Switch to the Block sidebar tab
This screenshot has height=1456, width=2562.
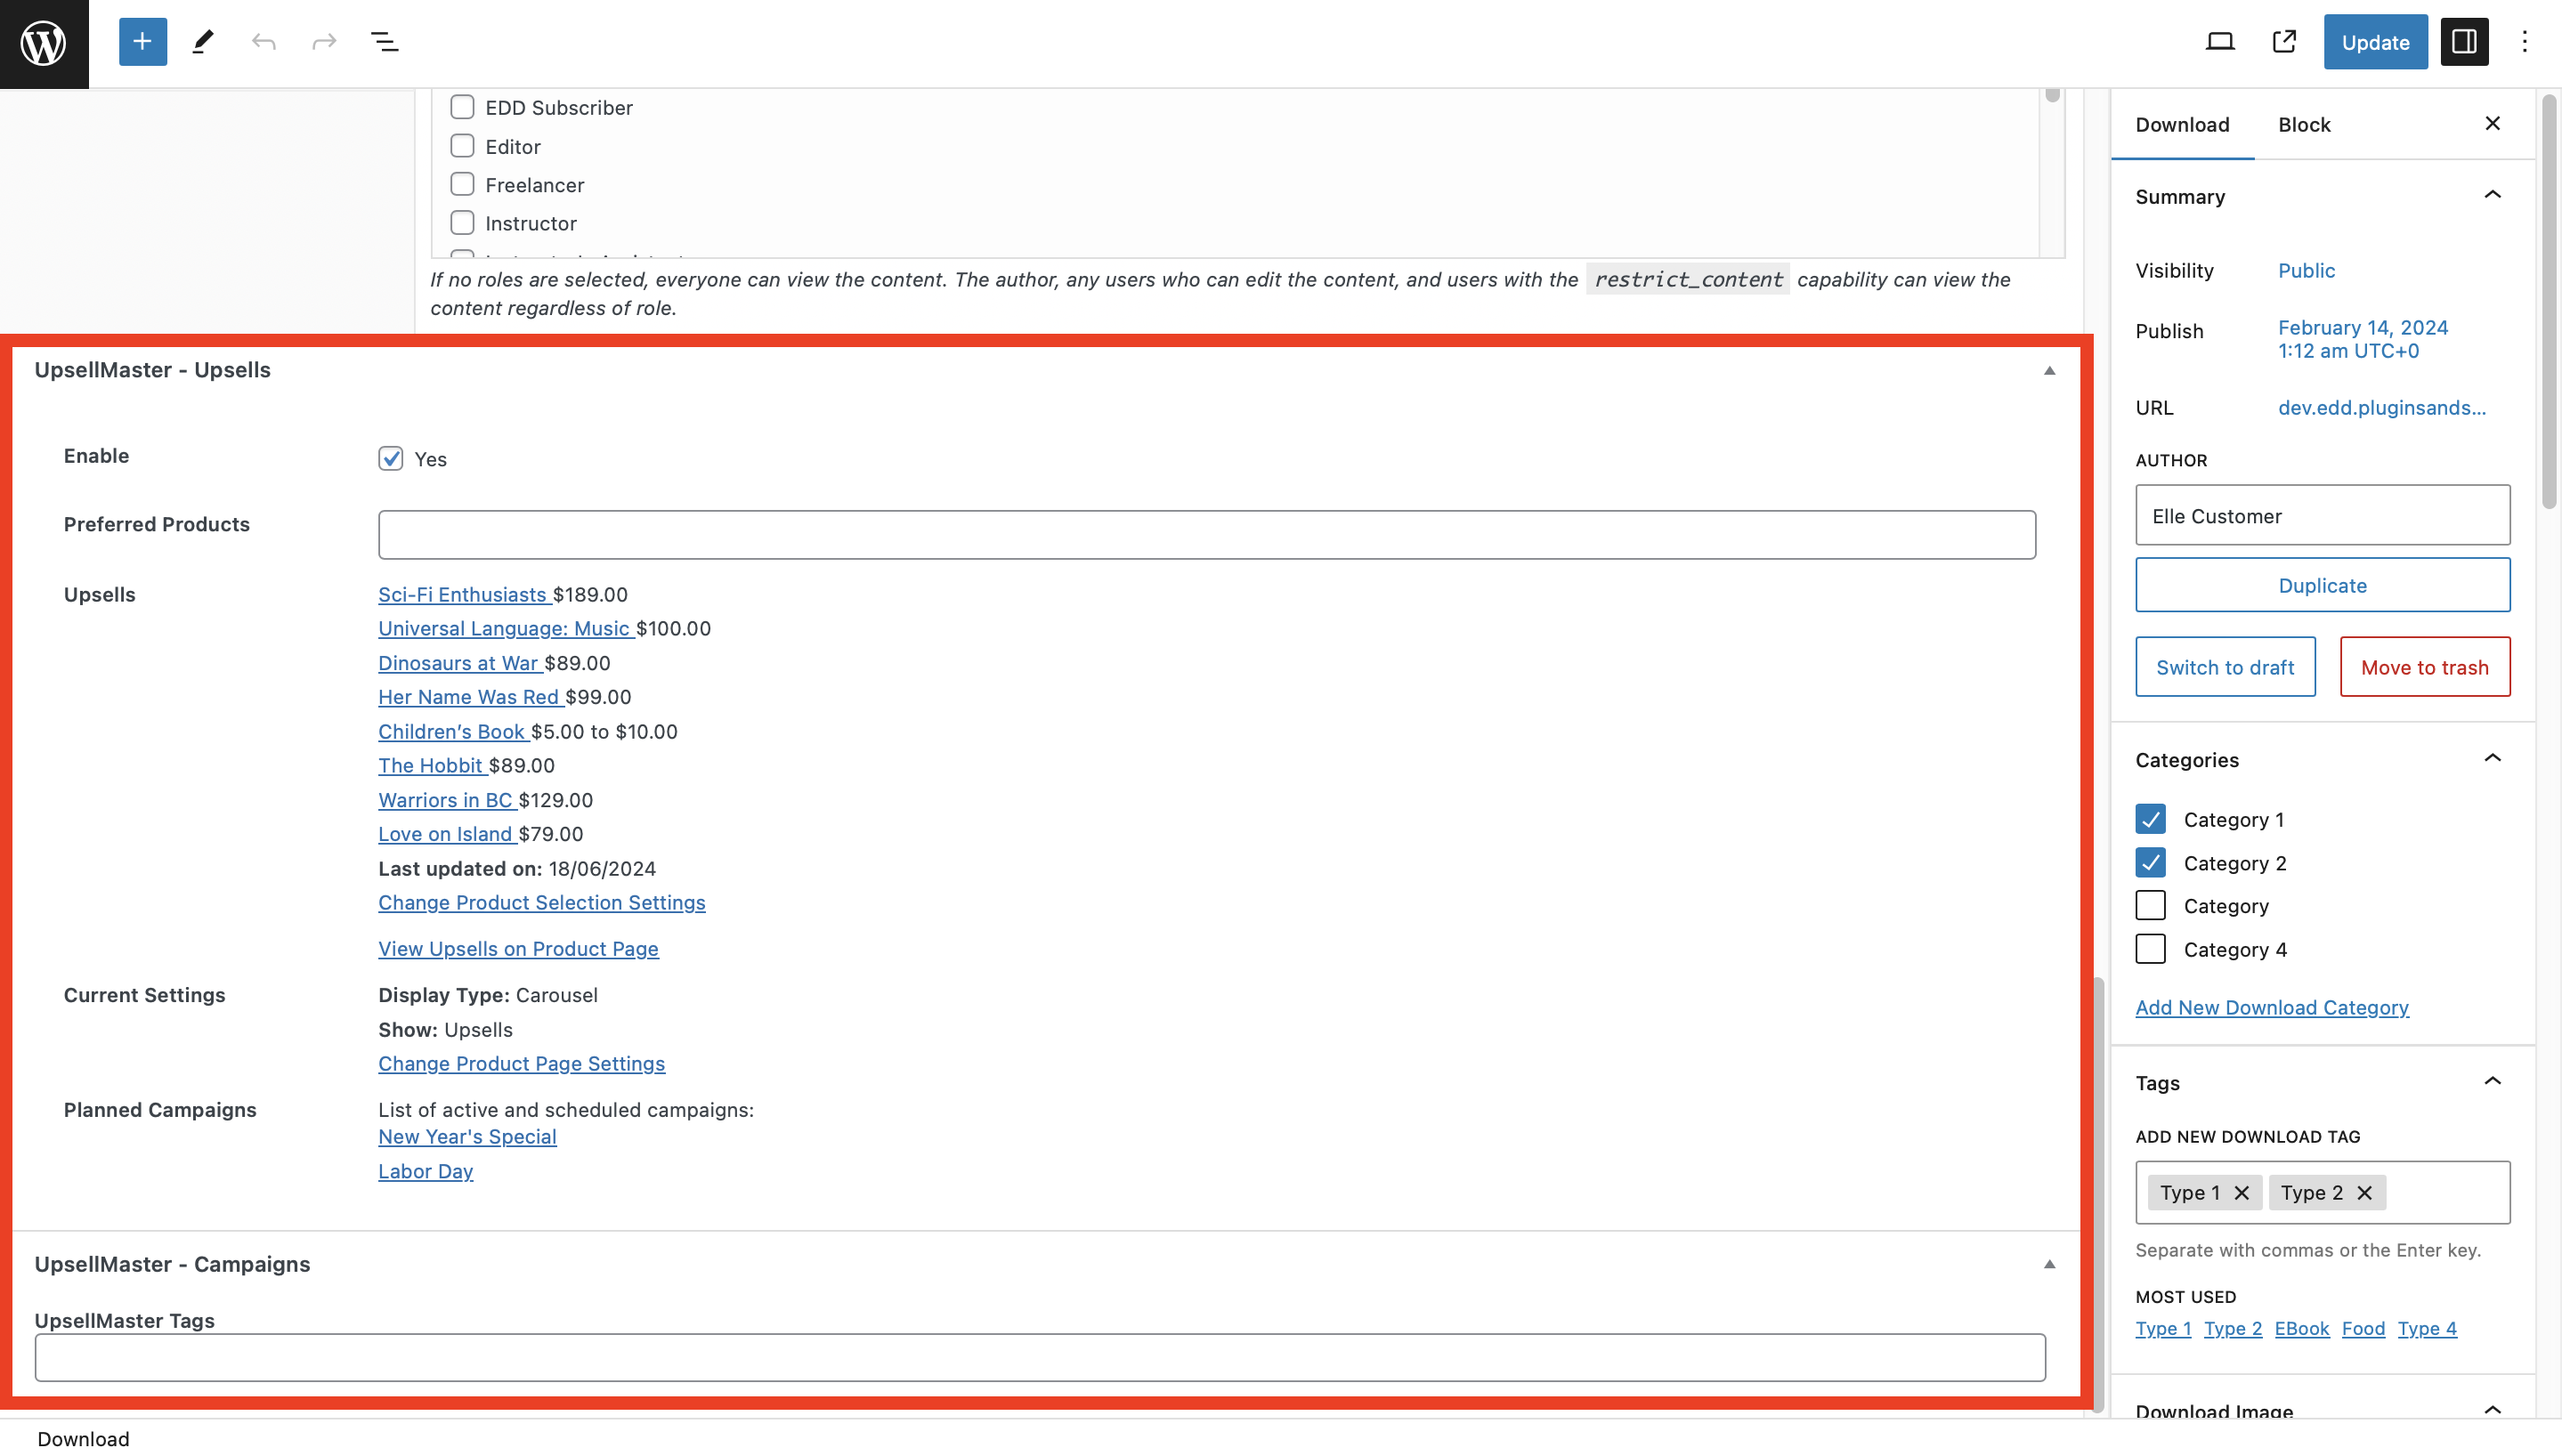[2304, 124]
